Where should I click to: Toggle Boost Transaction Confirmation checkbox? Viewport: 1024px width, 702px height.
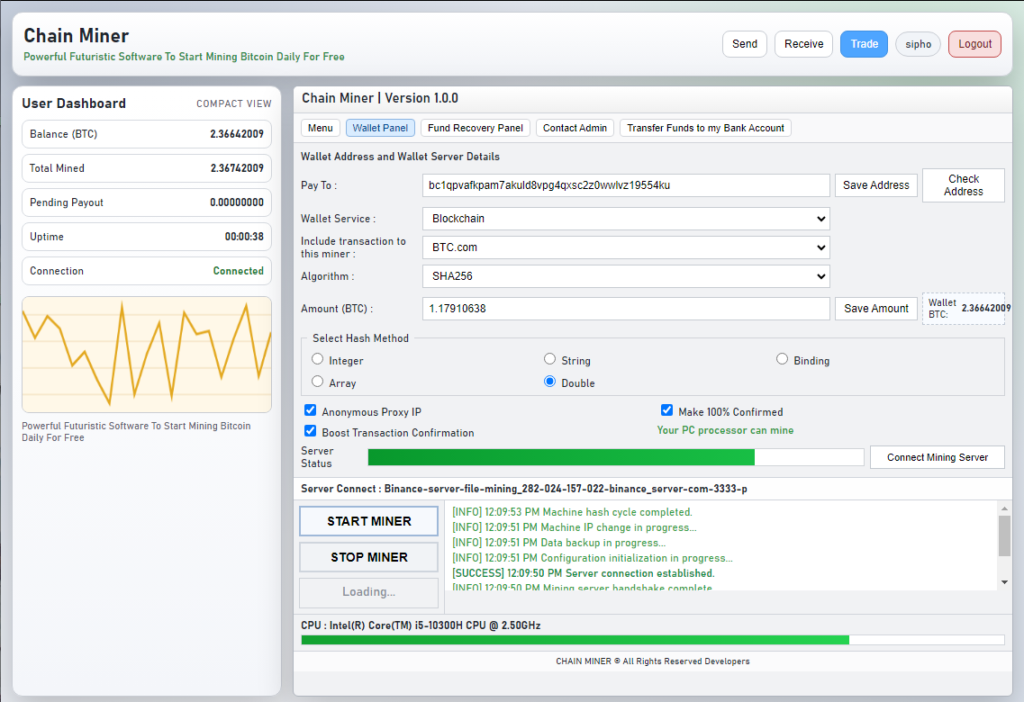(310, 432)
